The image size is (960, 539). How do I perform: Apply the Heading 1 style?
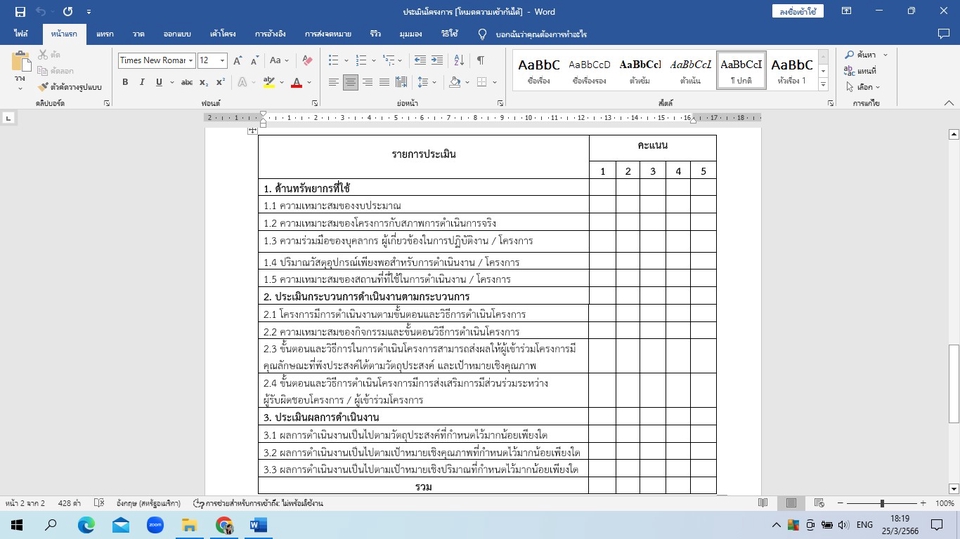[792, 70]
